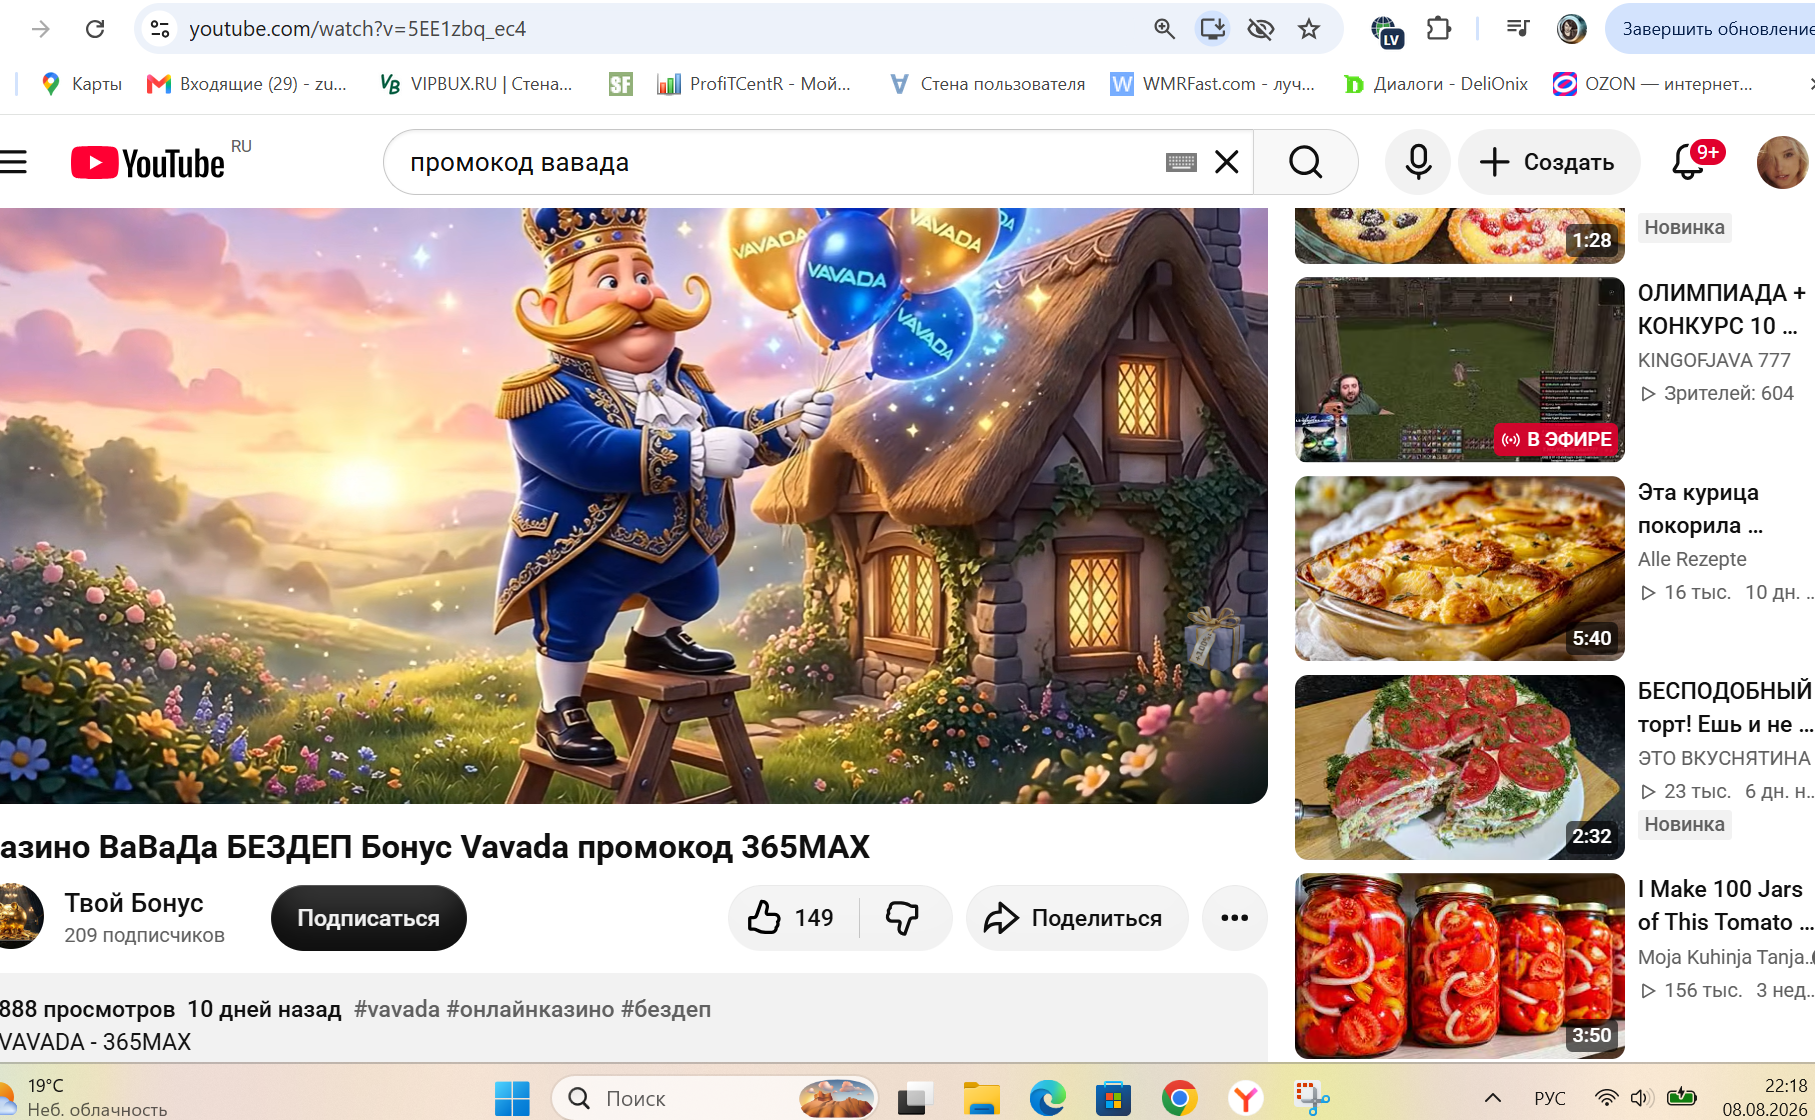Click the #vavada hashtag
1815x1120 pixels.
pos(397,1009)
